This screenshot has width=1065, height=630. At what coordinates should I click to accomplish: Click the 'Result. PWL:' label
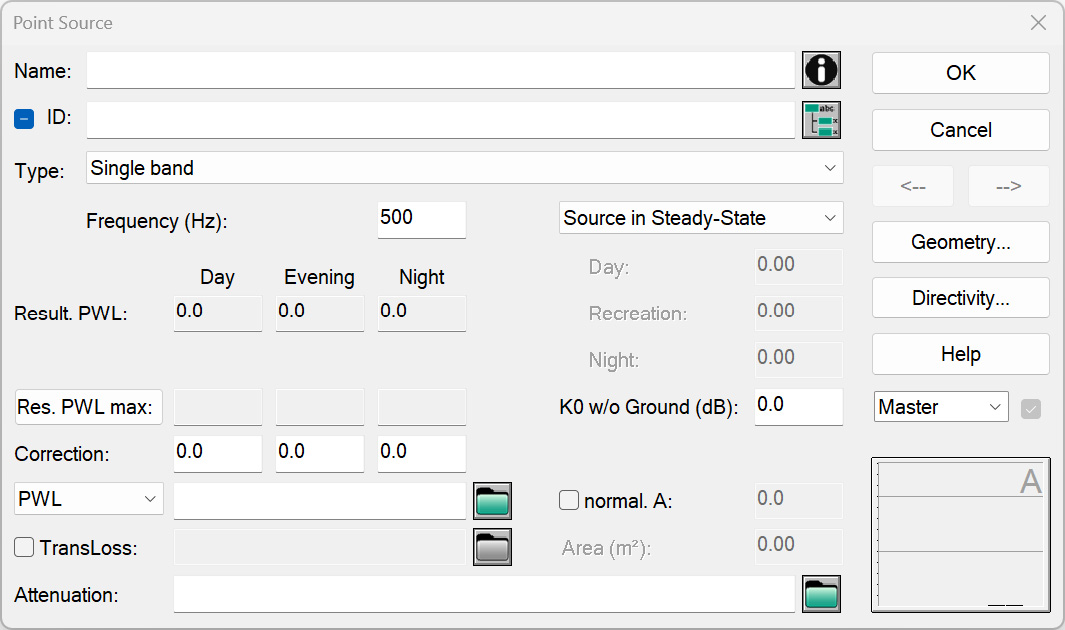[x=71, y=314]
